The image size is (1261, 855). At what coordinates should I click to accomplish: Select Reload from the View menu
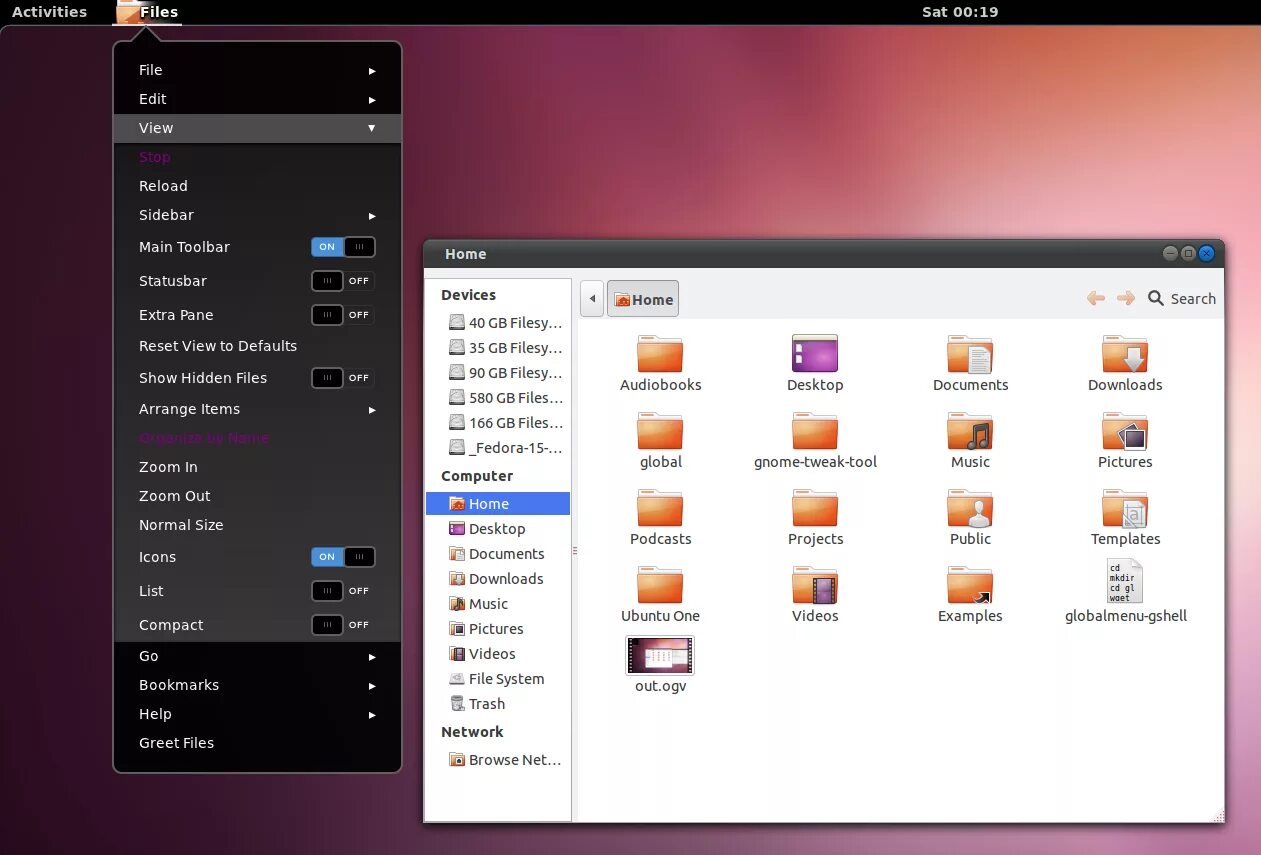coord(163,185)
